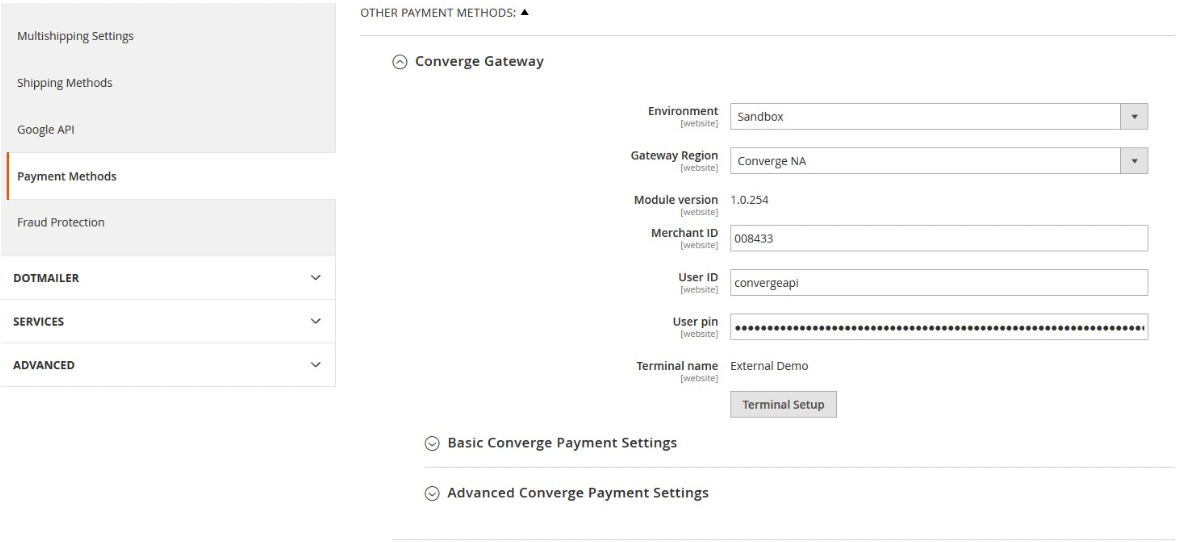This screenshot has width=1182, height=542.
Task: Expand the ADVANCED section chevron
Action: pyautogui.click(x=316, y=365)
